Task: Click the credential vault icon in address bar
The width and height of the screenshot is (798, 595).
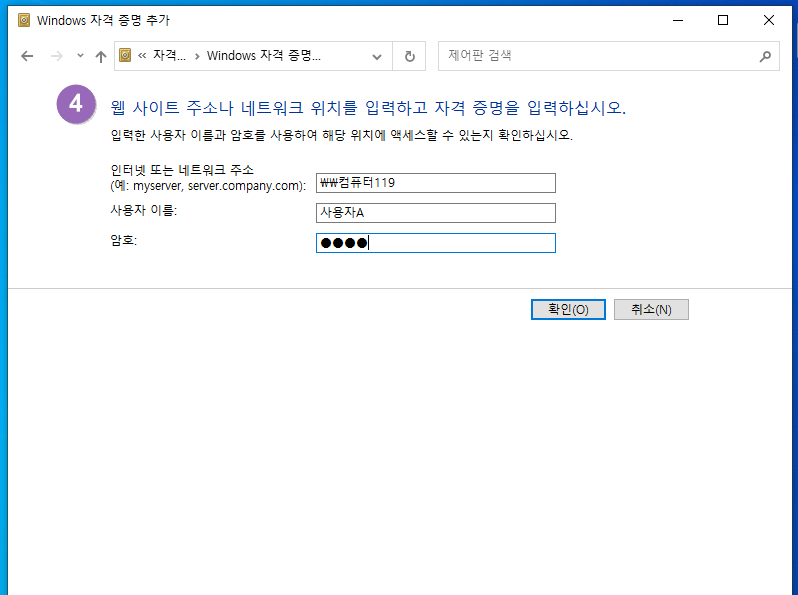Action: [125, 55]
